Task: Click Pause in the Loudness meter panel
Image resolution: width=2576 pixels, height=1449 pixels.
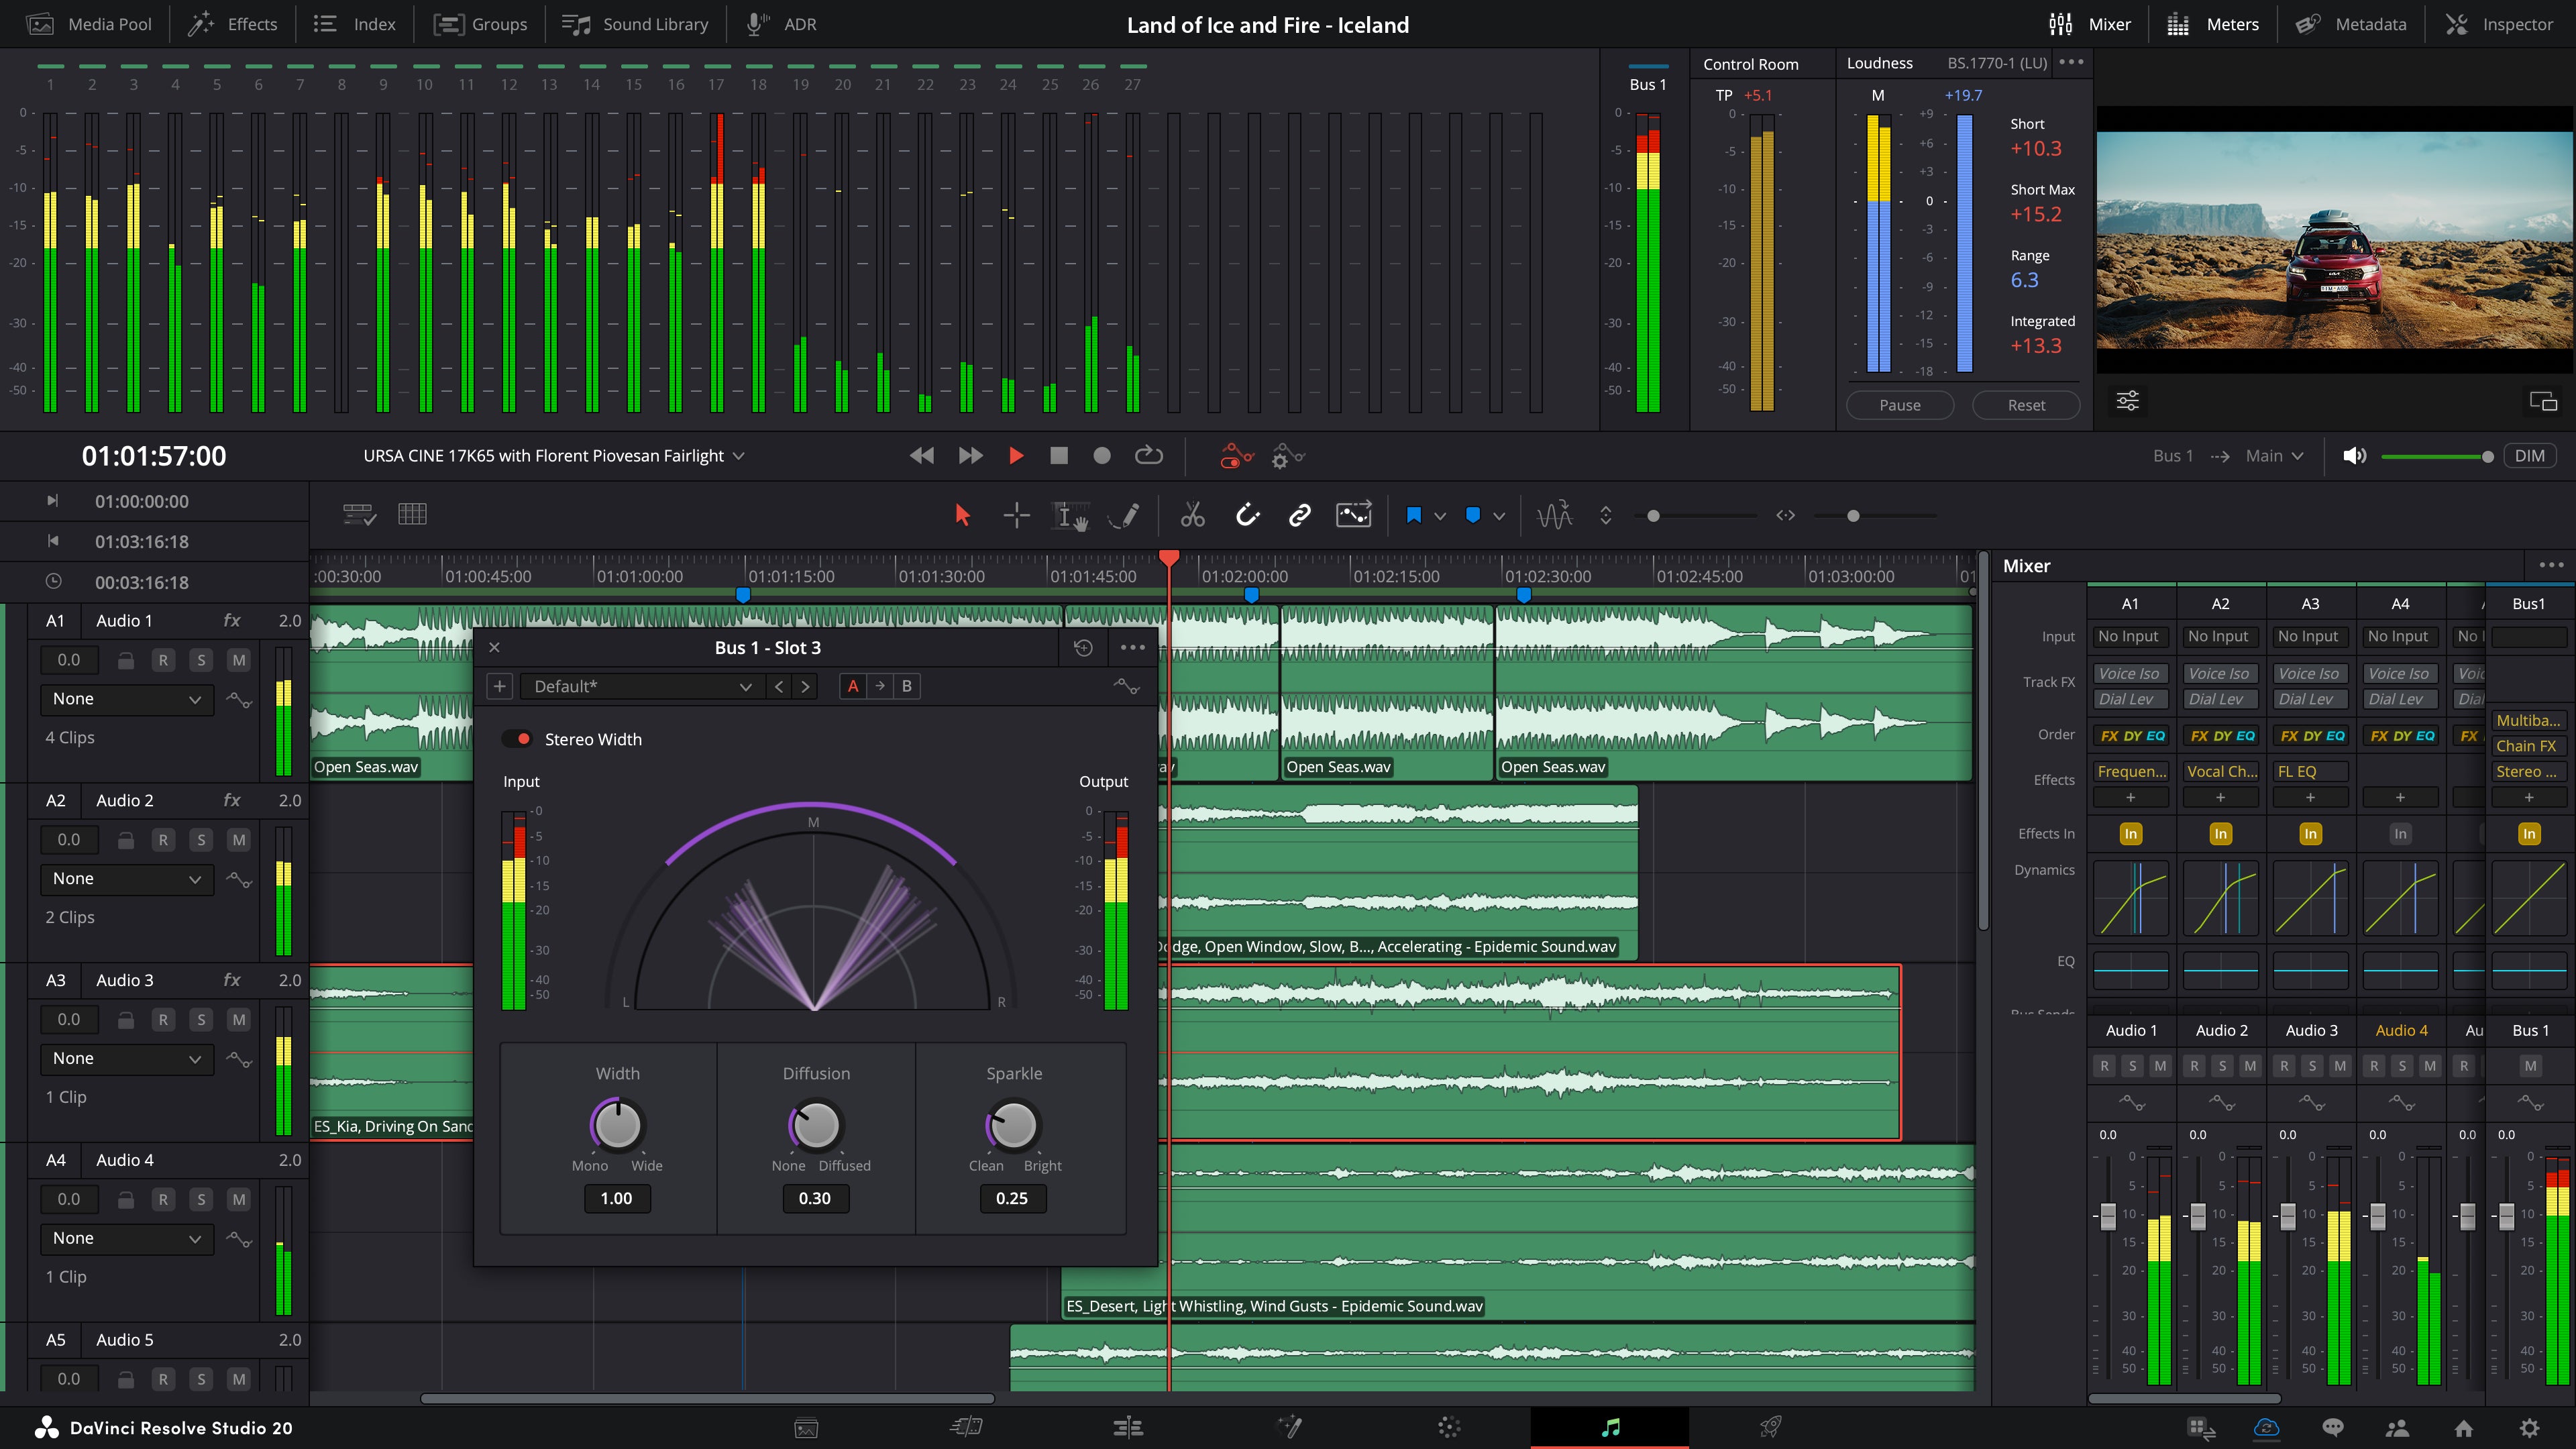Action: [x=1899, y=404]
